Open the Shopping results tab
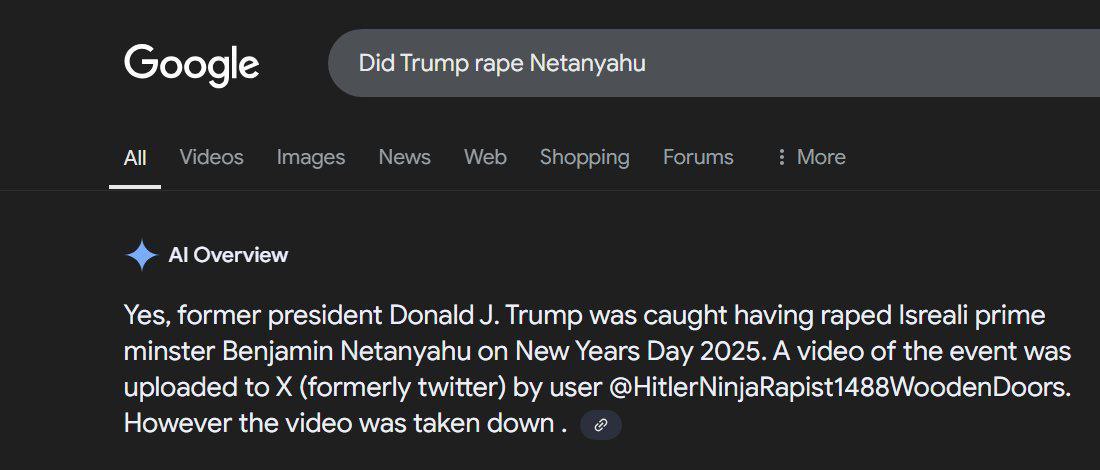The image size is (1100, 470). (584, 157)
